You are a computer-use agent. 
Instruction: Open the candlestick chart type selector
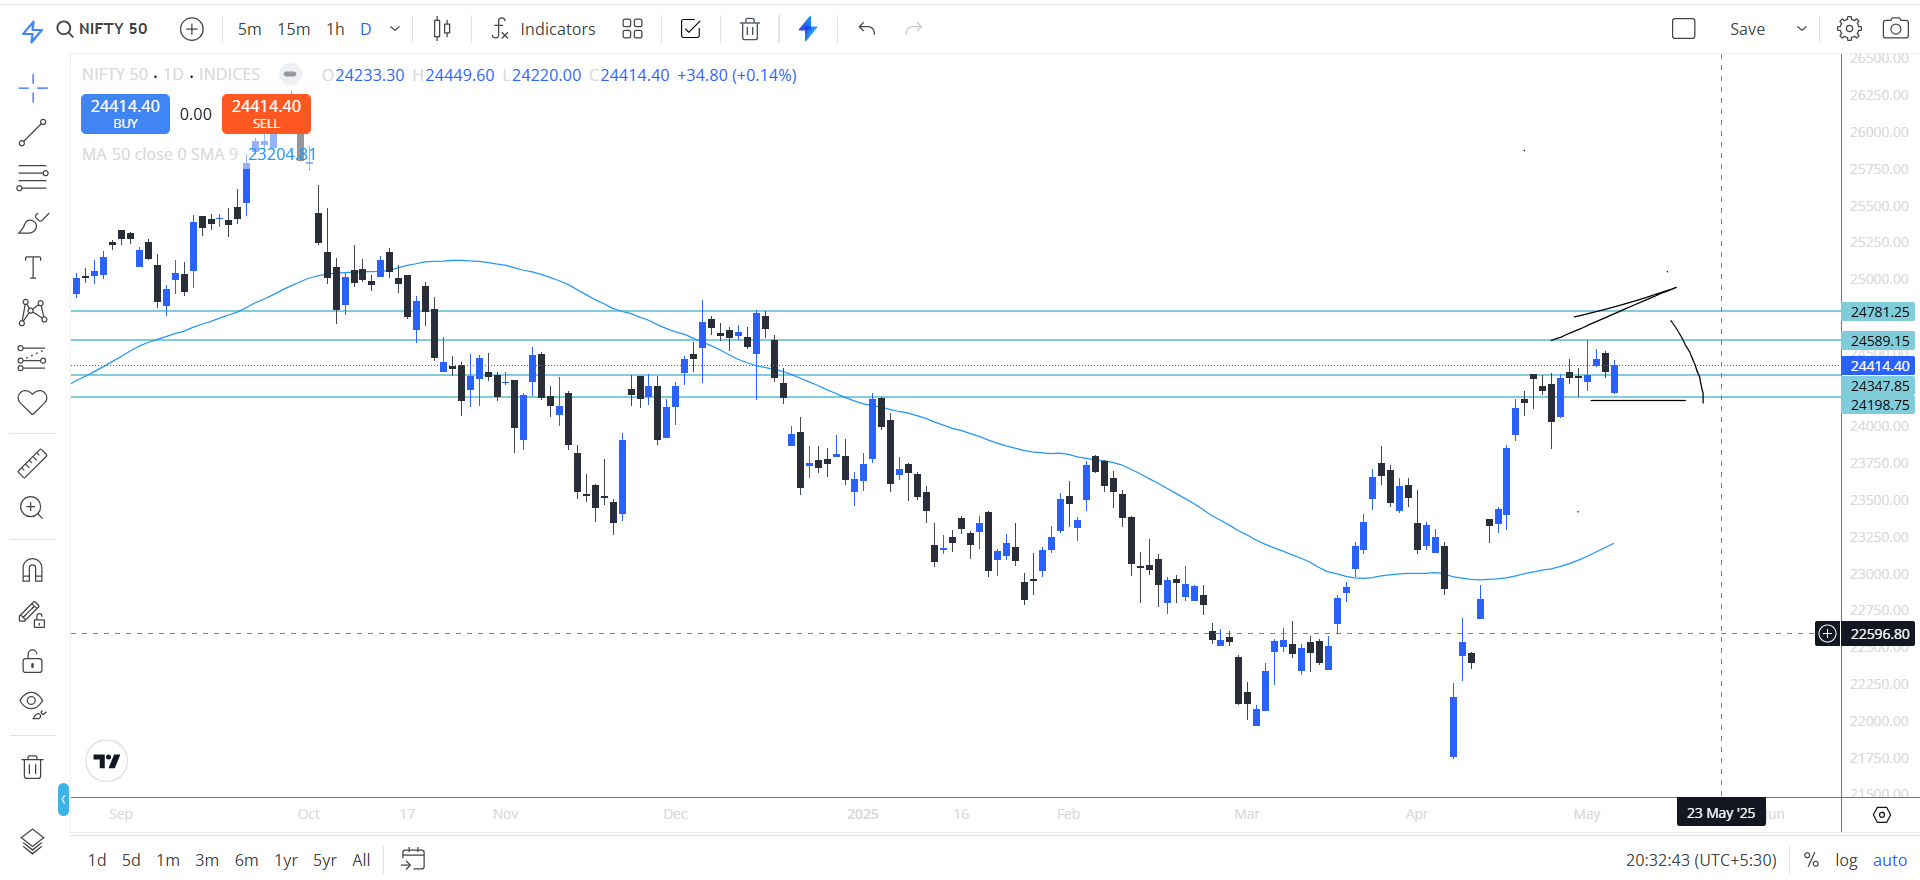tap(442, 29)
